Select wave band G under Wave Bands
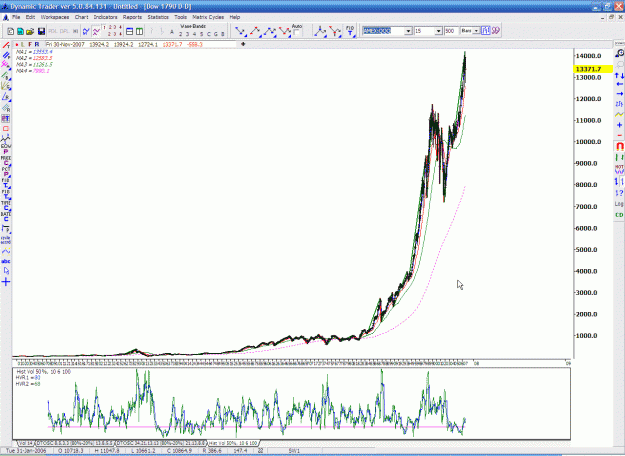The image size is (625, 456). [x=216, y=34]
